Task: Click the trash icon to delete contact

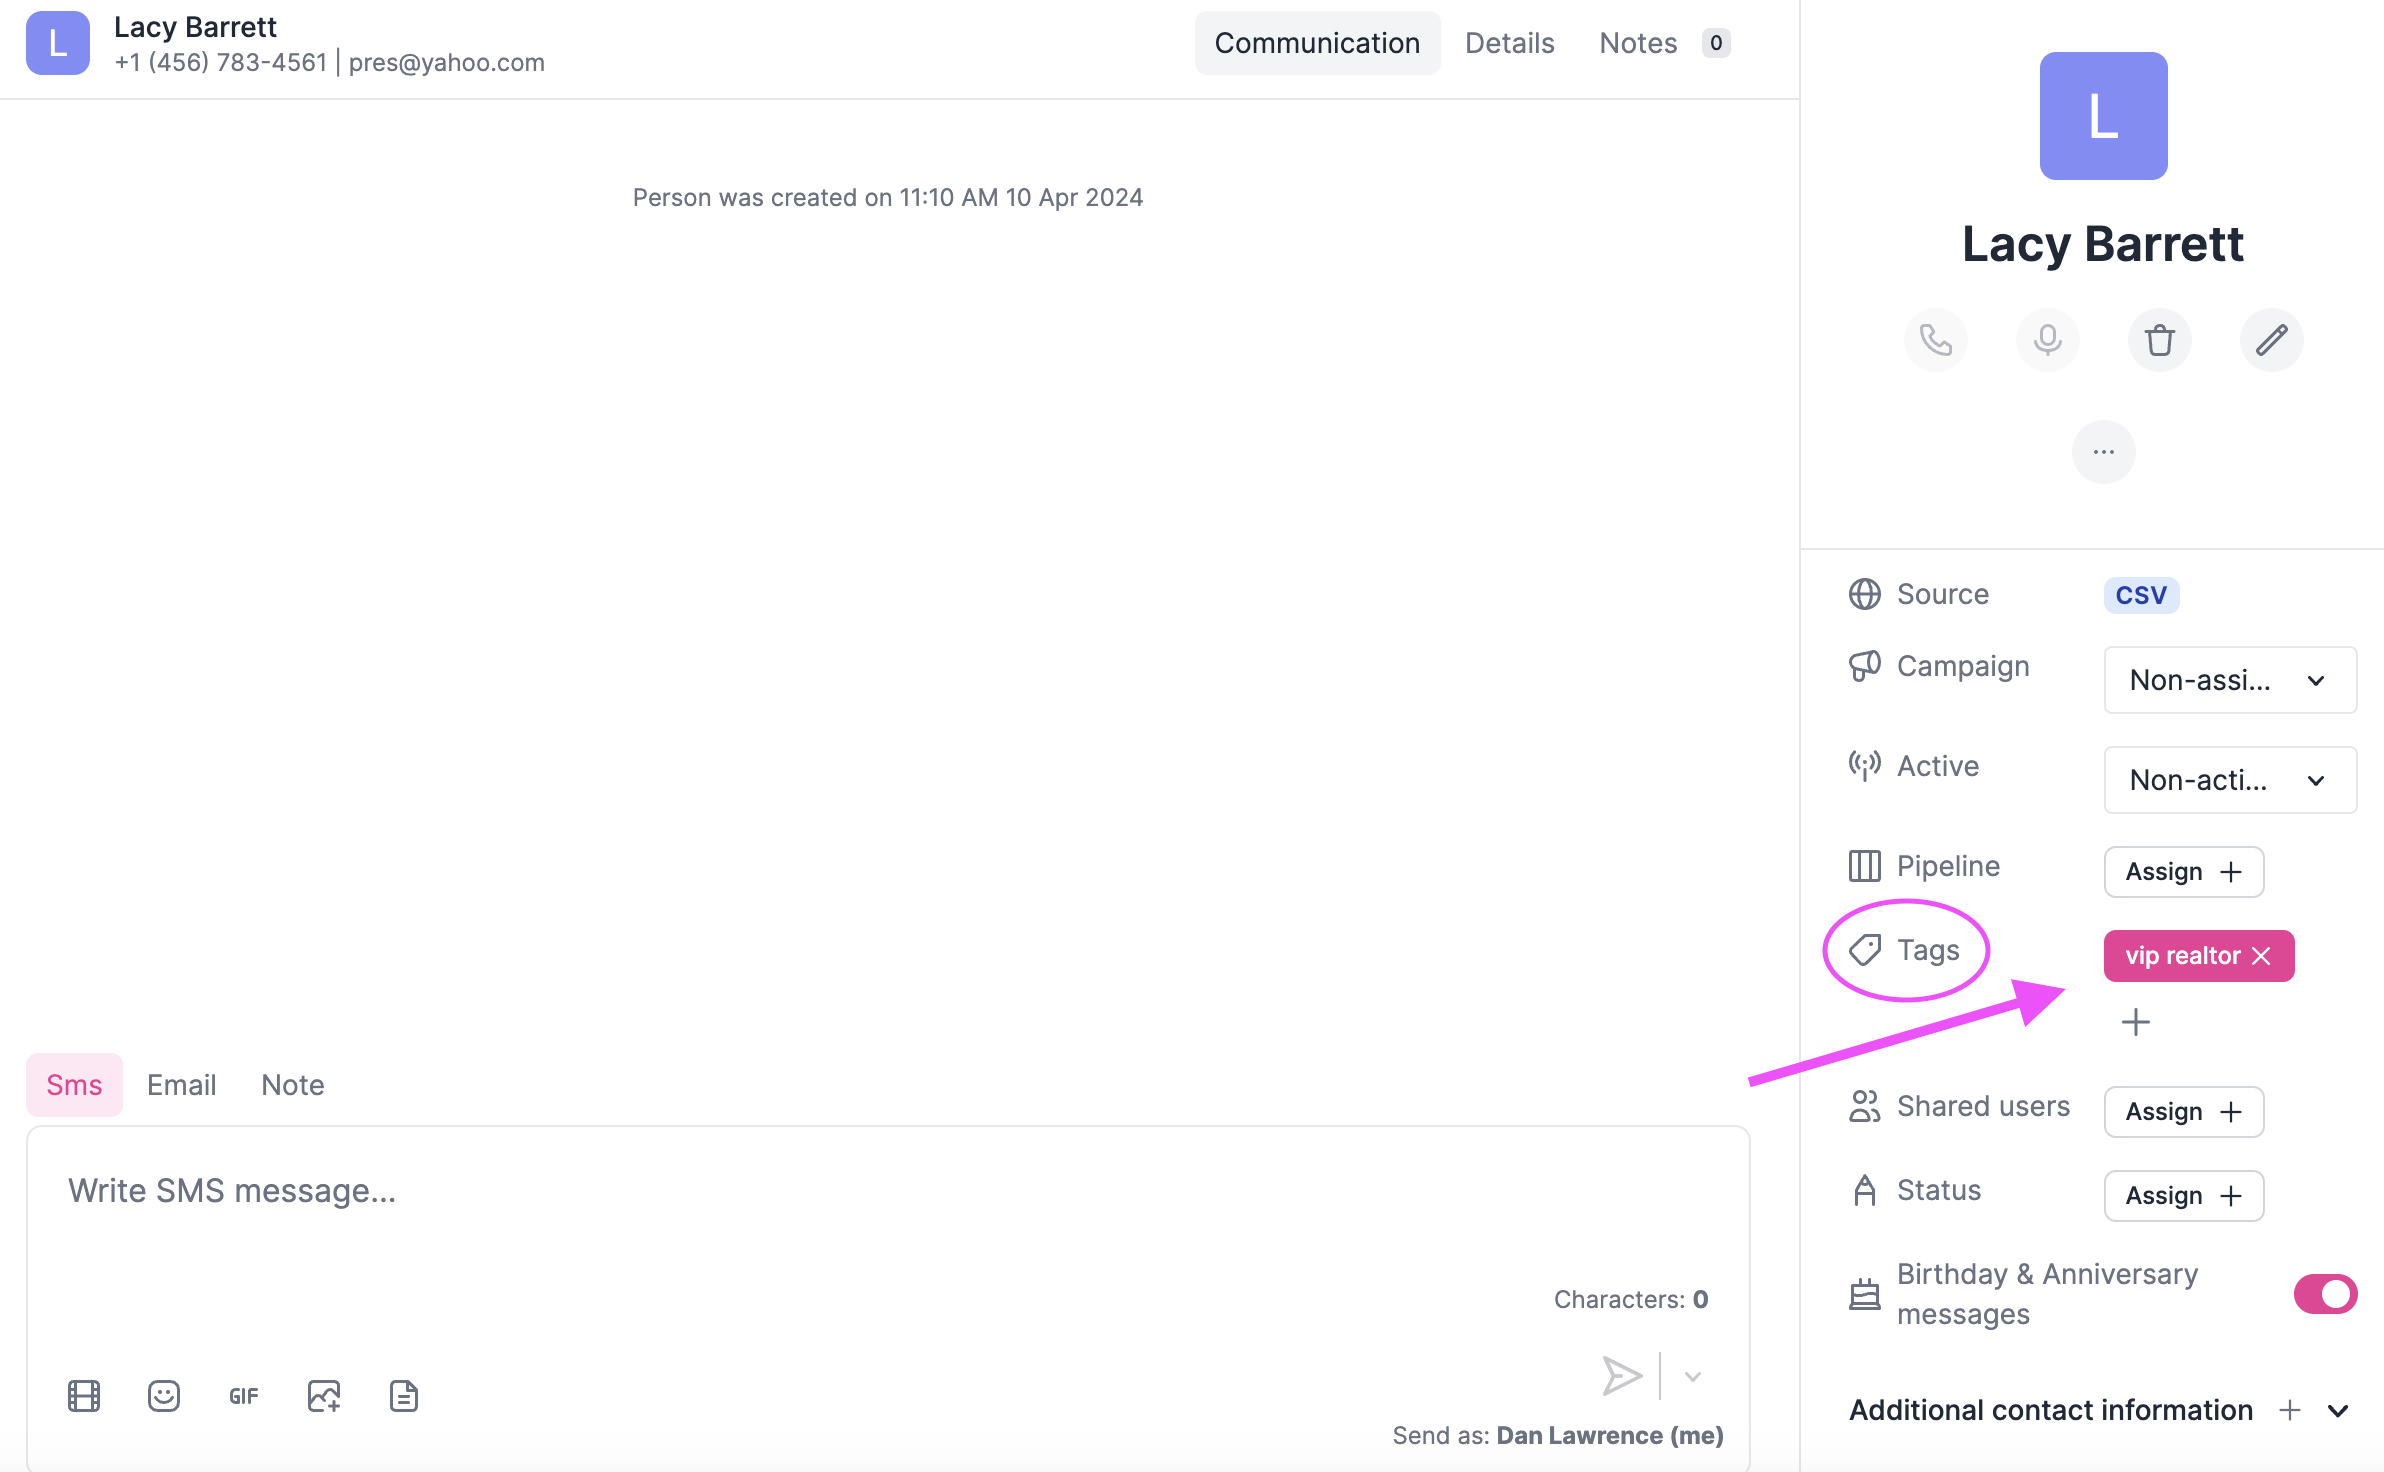Action: (2160, 340)
